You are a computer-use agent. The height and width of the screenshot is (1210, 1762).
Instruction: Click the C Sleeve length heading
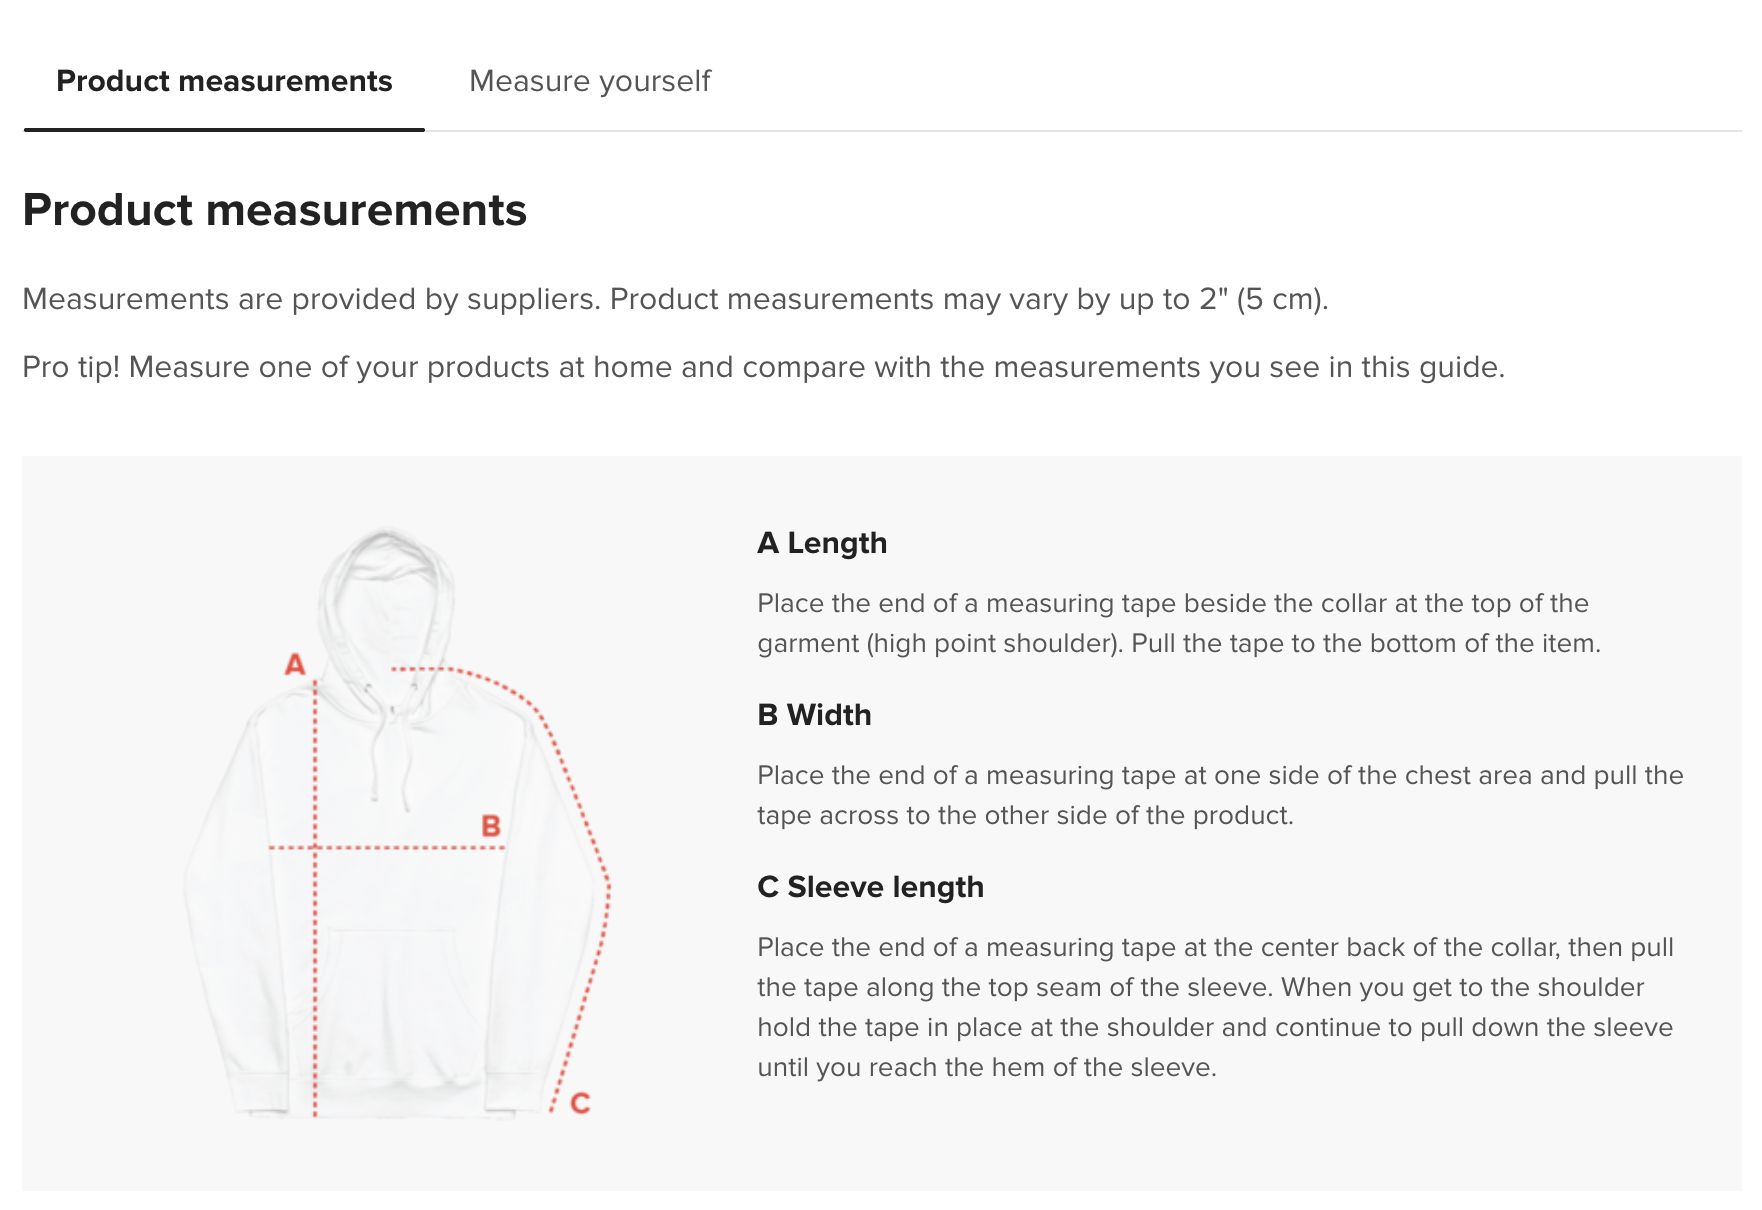(870, 887)
